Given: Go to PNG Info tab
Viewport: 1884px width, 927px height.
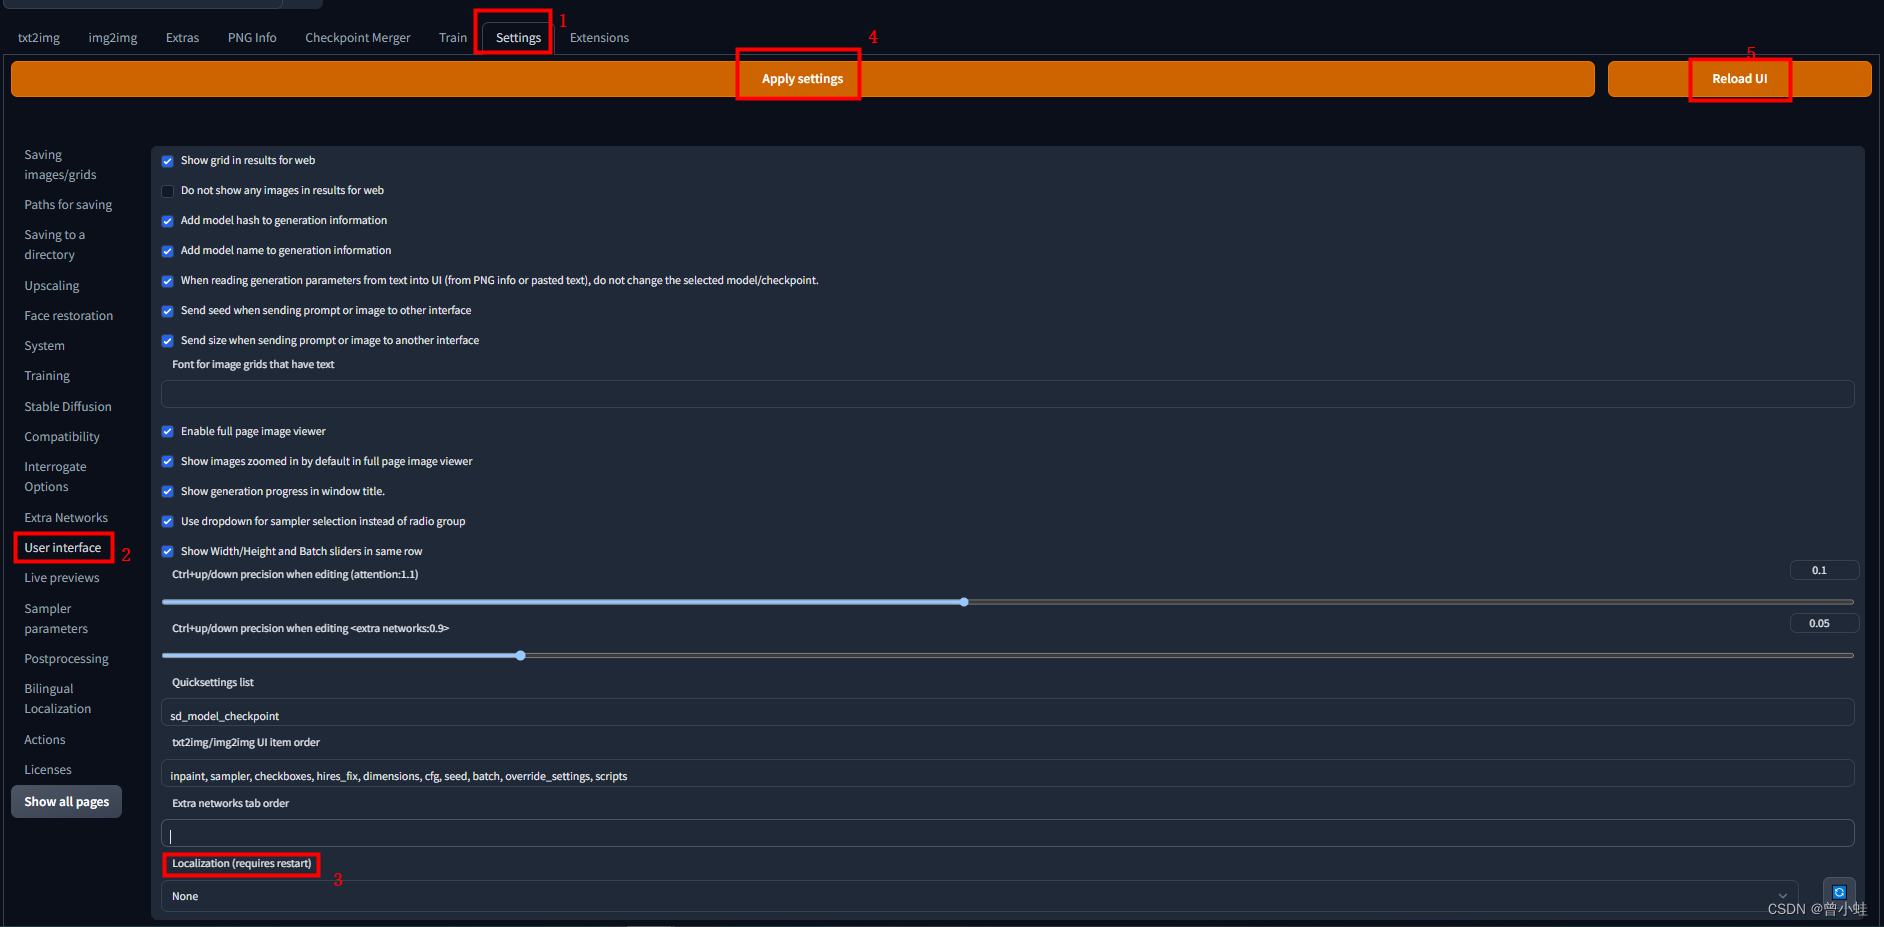Looking at the screenshot, I should (252, 38).
